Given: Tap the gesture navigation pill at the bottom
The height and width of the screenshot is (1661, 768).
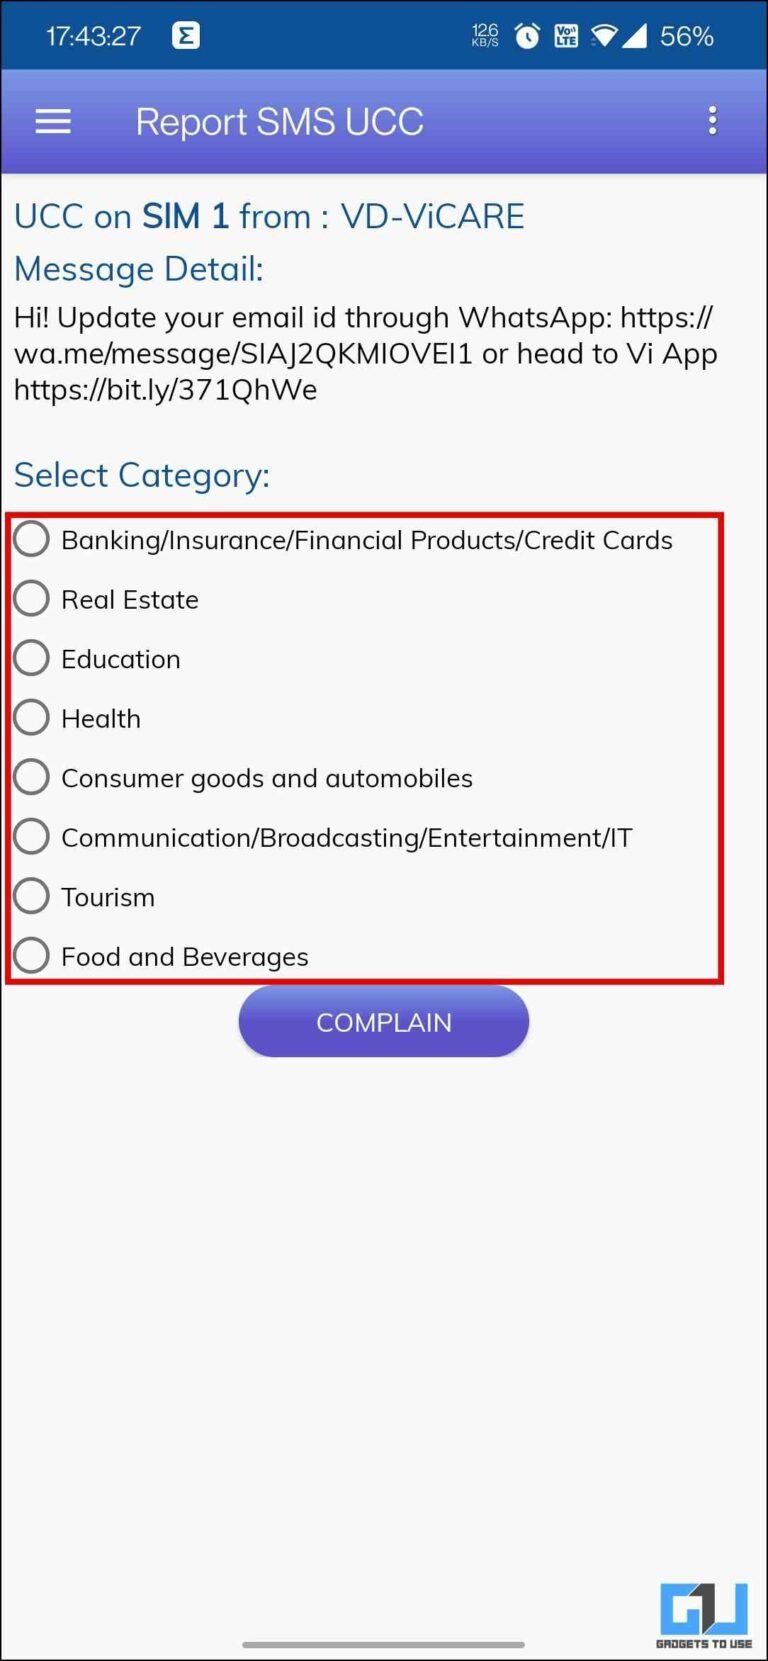Looking at the screenshot, I should tap(384, 1644).
